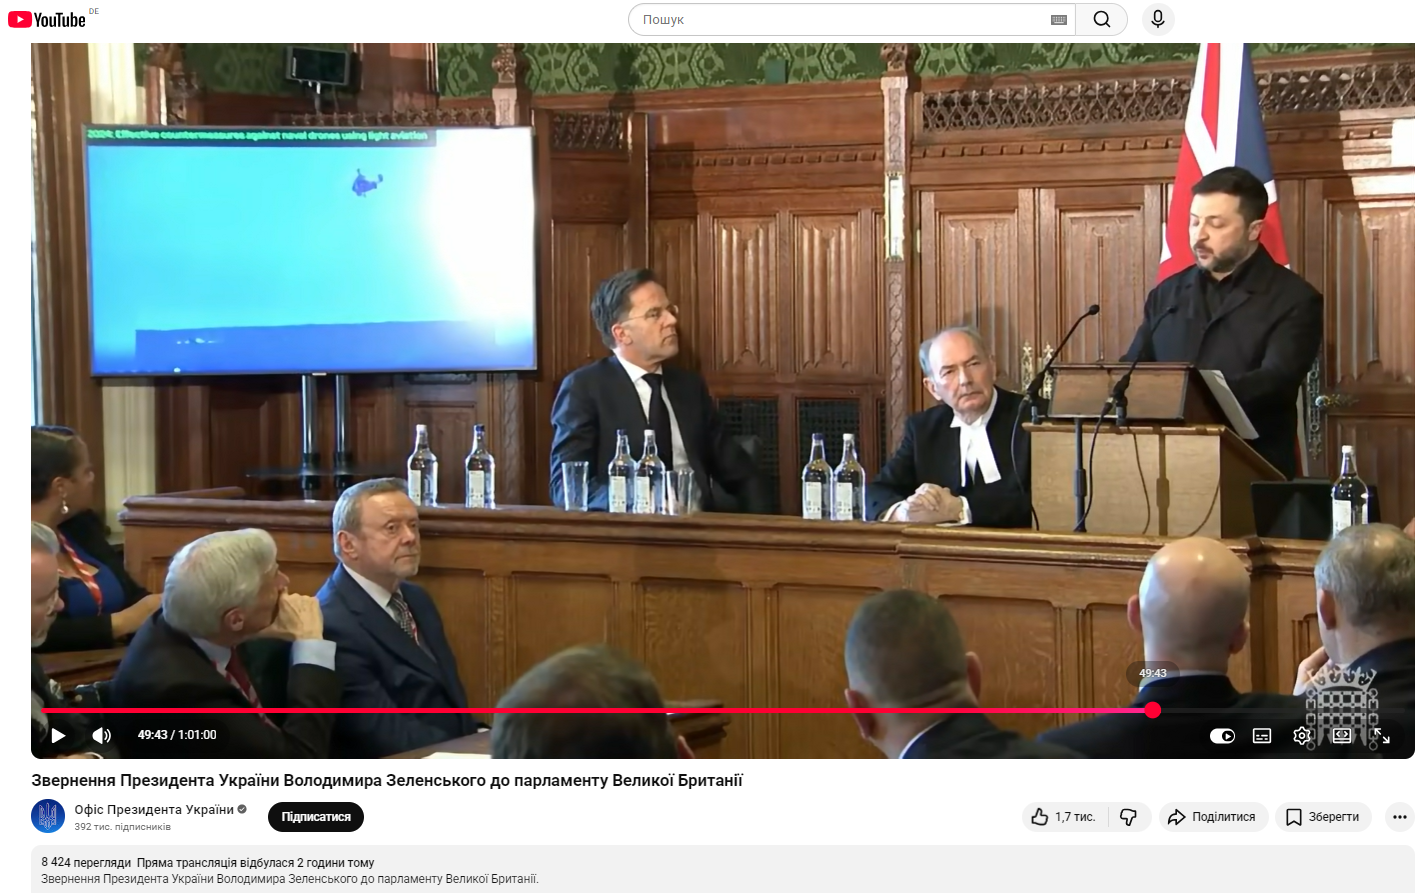1421x893 pixels.
Task: Click the search magnifier button
Action: 1101,20
